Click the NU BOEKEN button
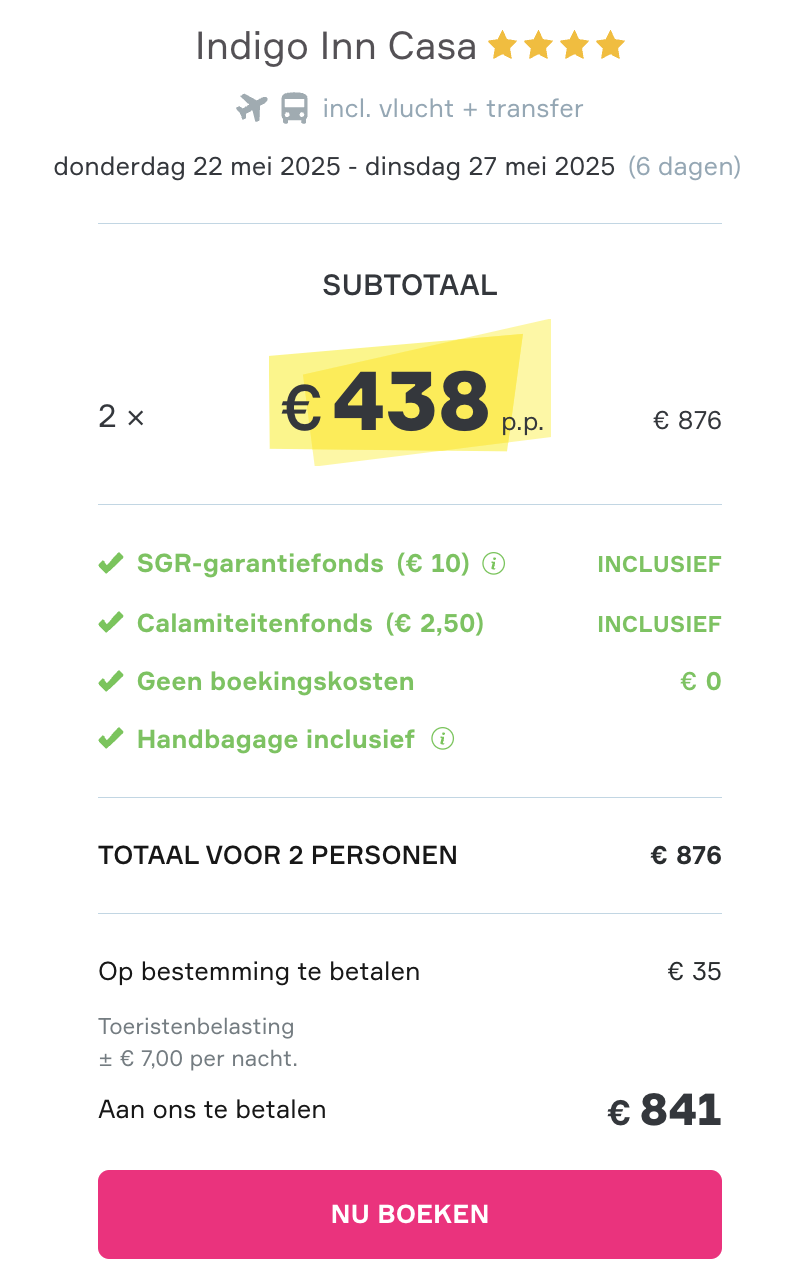Image resolution: width=804 pixels, height=1284 pixels. pos(410,1214)
